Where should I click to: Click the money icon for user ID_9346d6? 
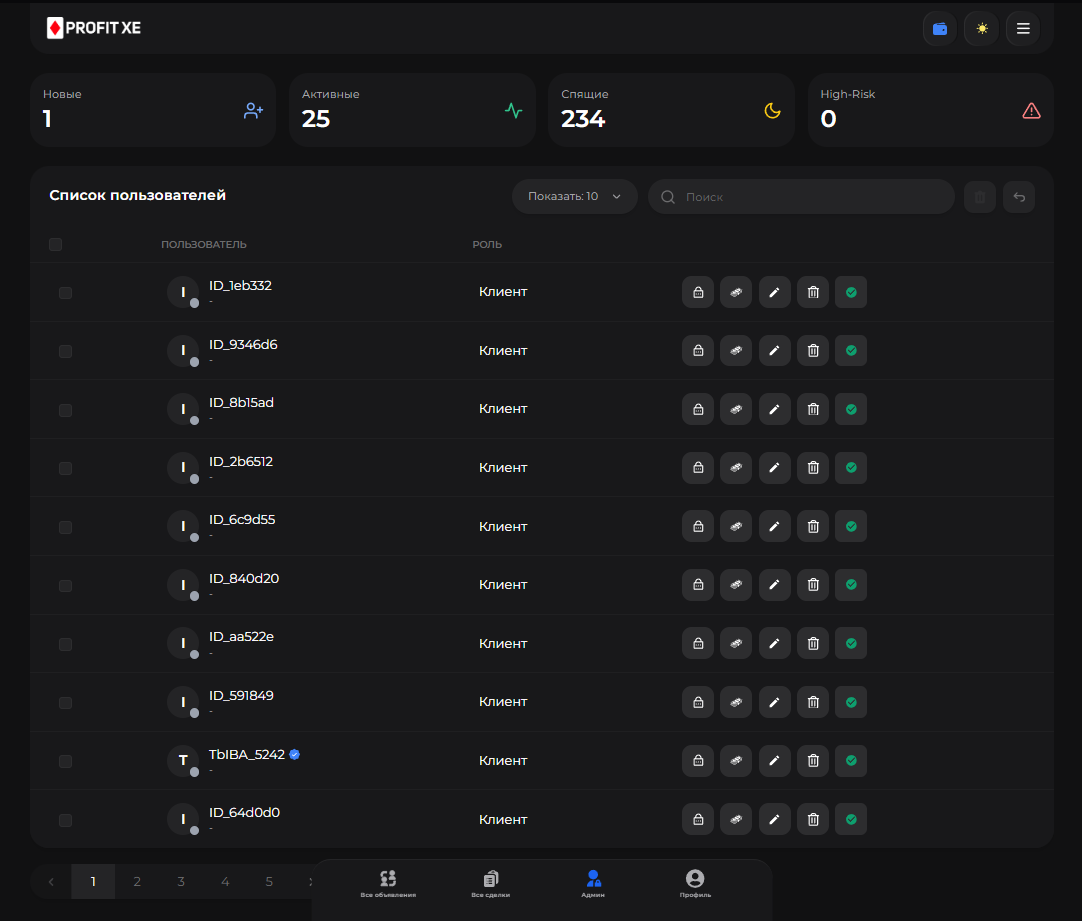[x=735, y=351]
